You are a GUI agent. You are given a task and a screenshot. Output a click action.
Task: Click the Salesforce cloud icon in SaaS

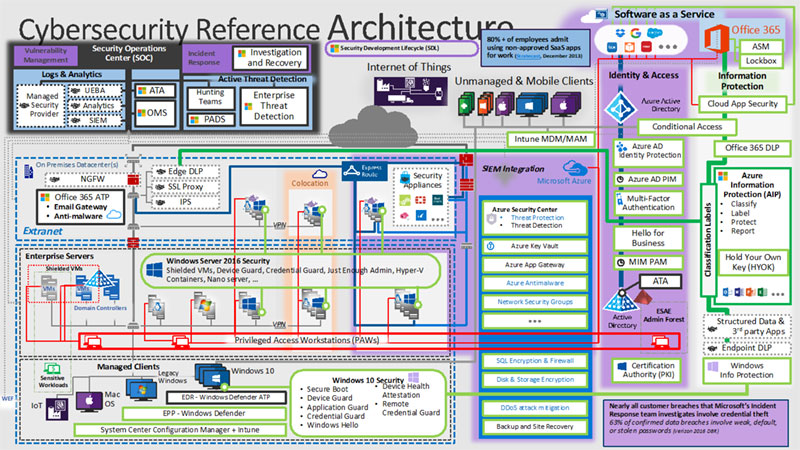pyautogui.click(x=655, y=33)
